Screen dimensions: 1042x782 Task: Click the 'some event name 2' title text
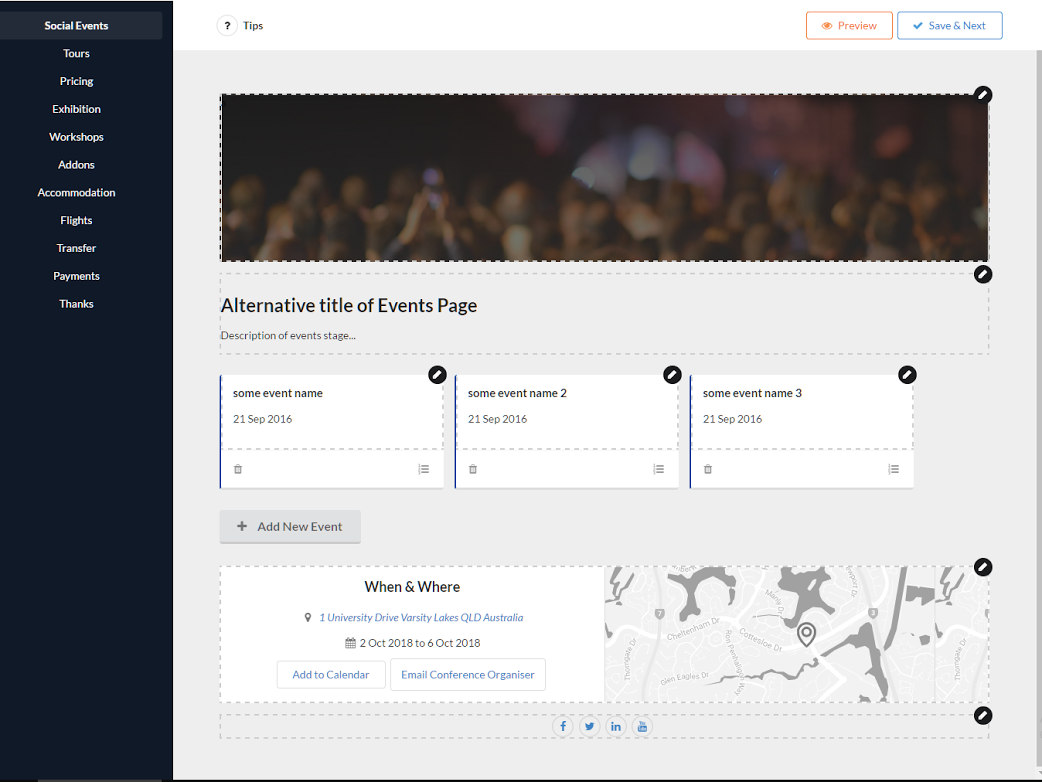(x=517, y=393)
